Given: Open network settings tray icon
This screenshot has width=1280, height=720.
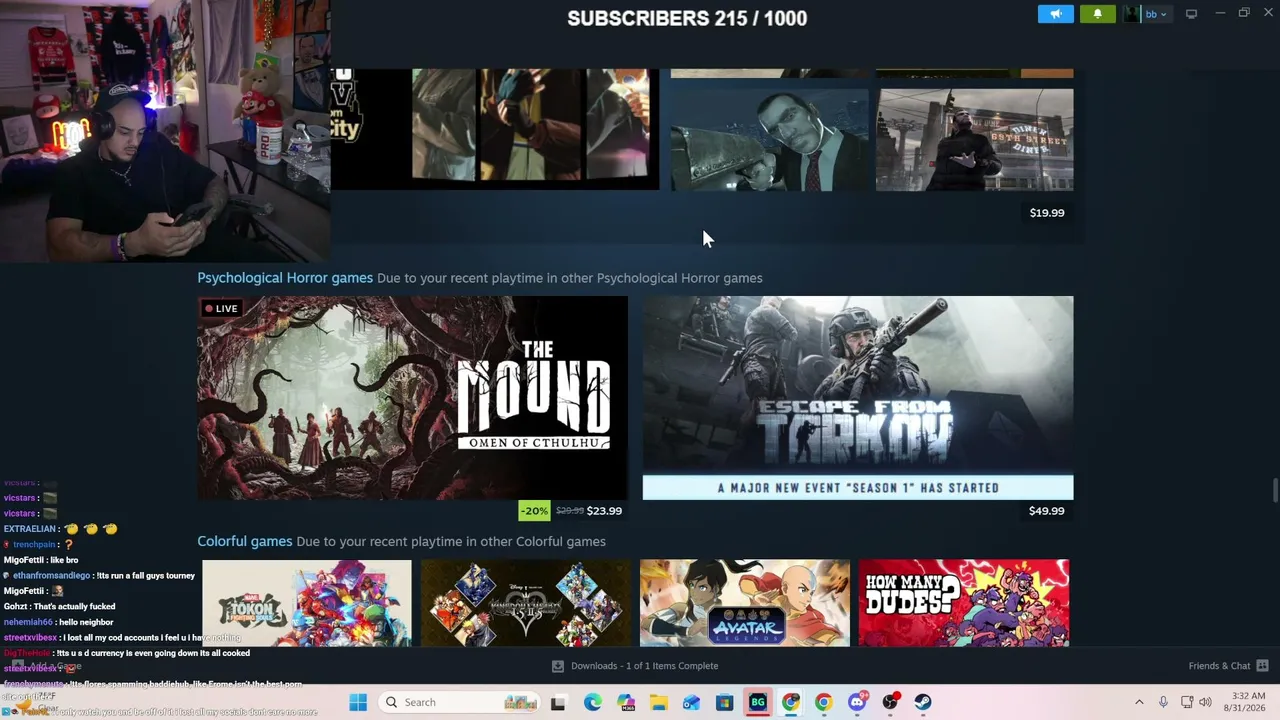Looking at the screenshot, I should click(1187, 702).
